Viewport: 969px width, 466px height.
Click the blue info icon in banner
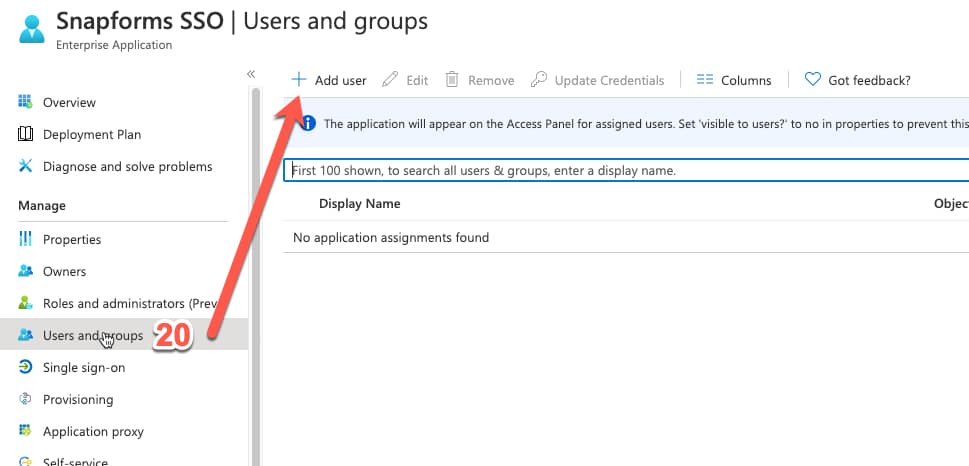point(307,124)
